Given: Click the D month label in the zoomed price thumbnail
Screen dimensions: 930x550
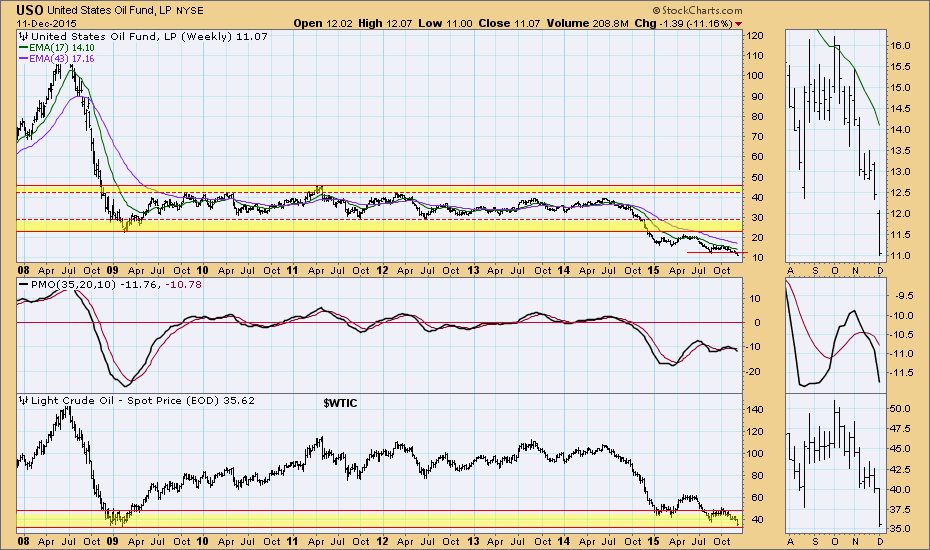Looking at the screenshot, I should (x=878, y=270).
